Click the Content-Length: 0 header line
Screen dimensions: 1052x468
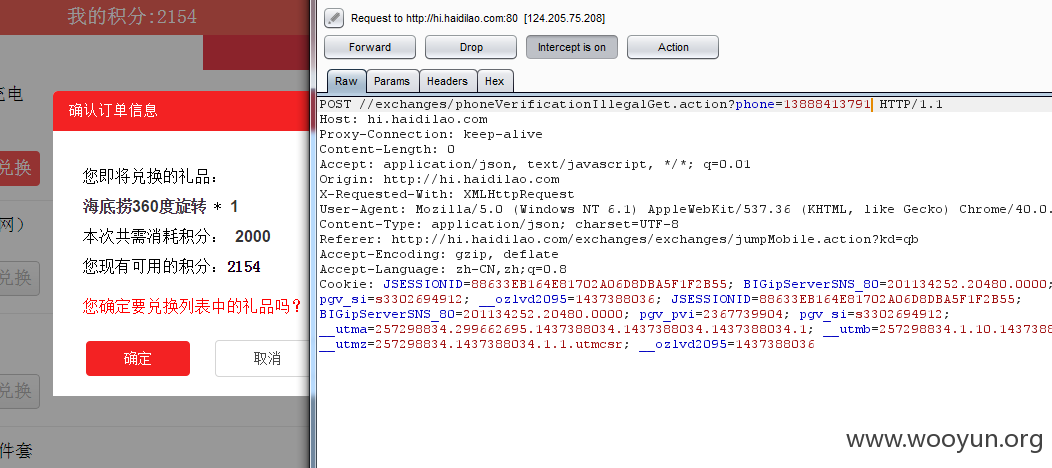click(x=387, y=149)
